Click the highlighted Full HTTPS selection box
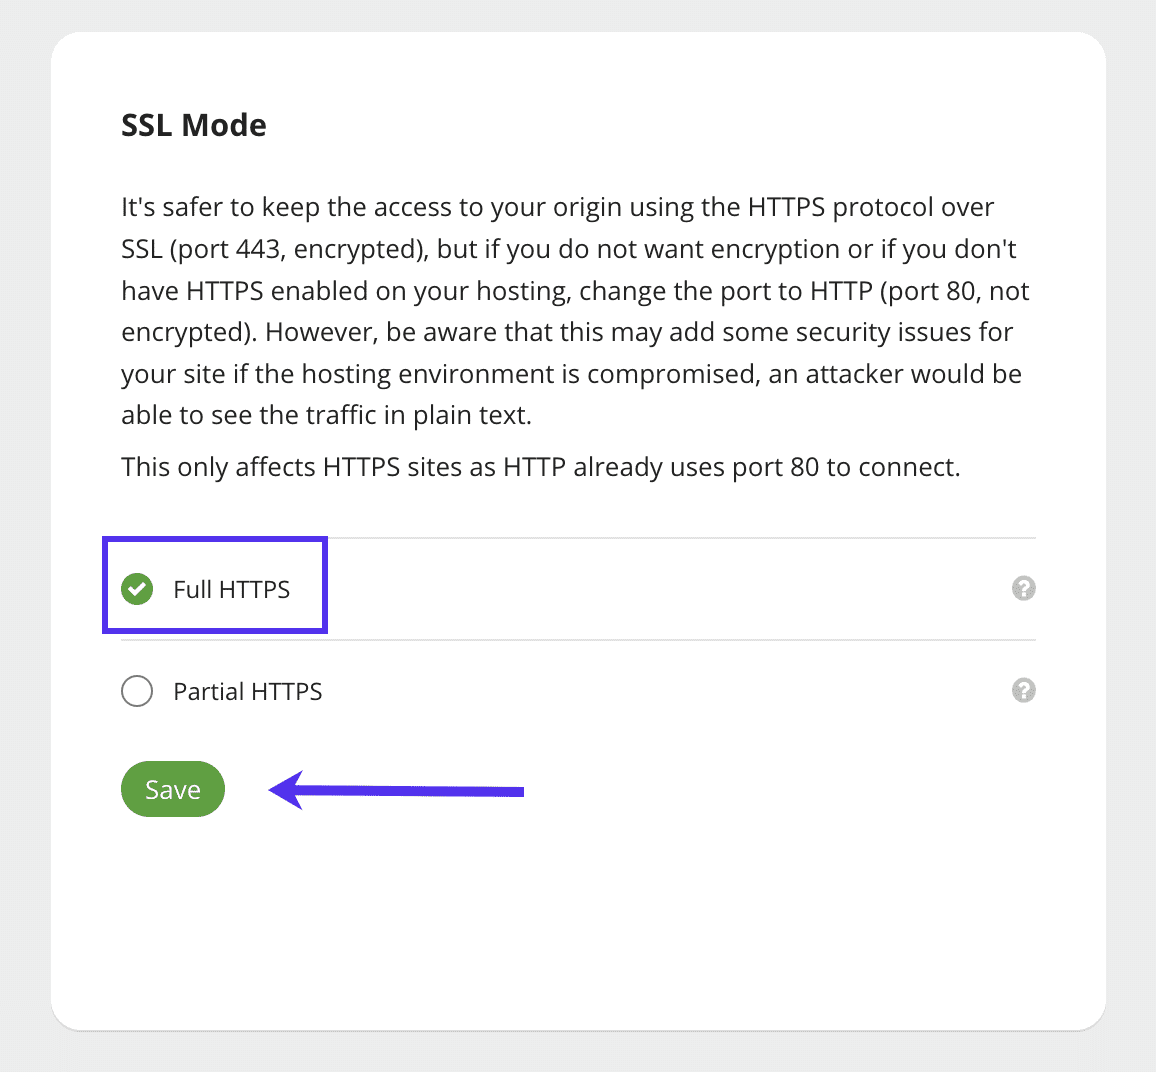 (x=214, y=586)
